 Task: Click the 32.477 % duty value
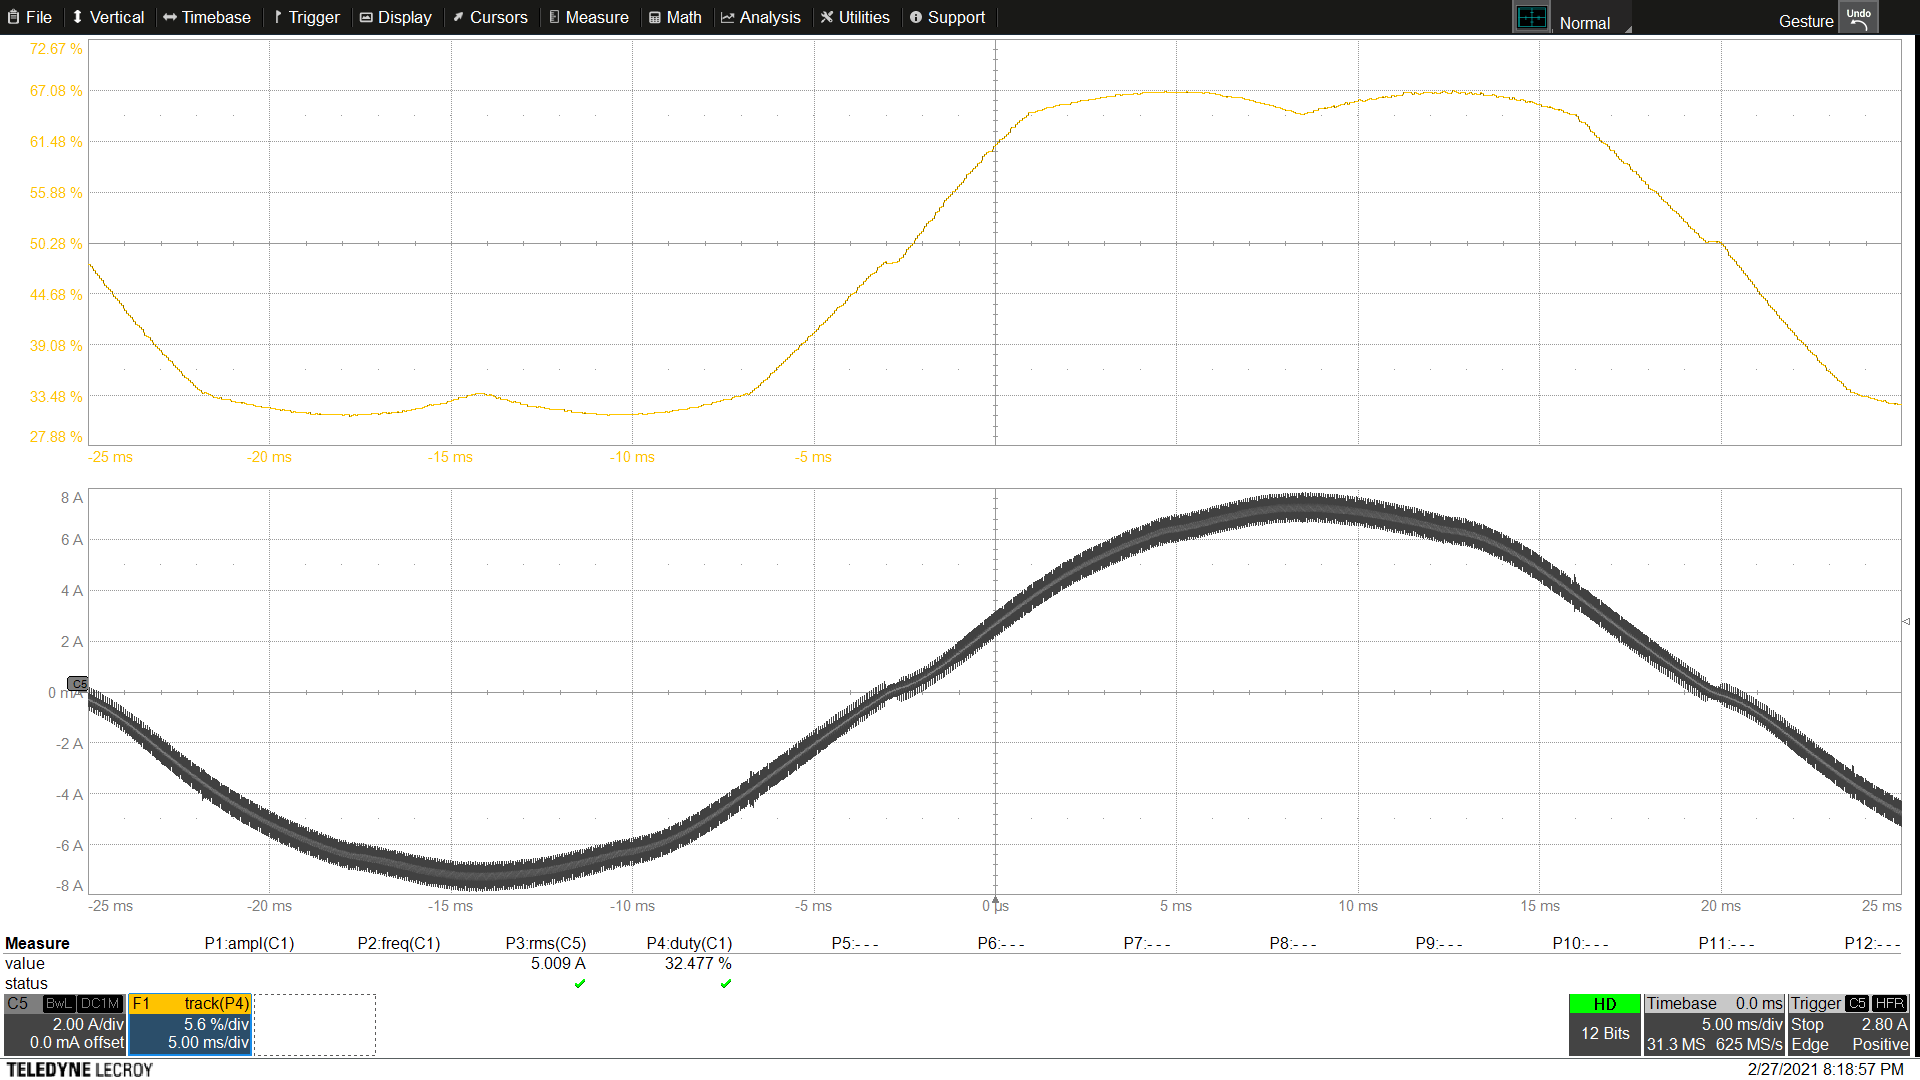click(698, 963)
